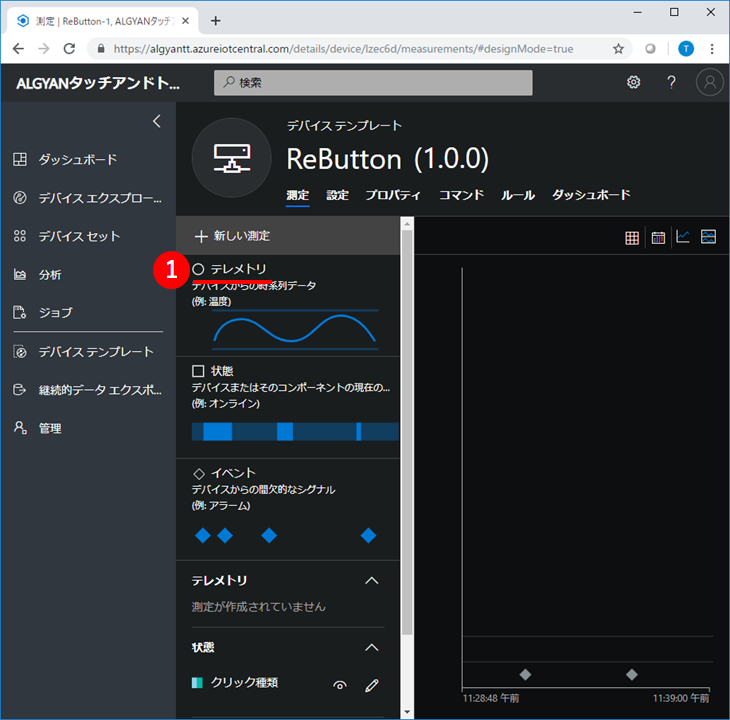Focus the 検索 search field
Screen dimensions: 730x720
point(373,83)
